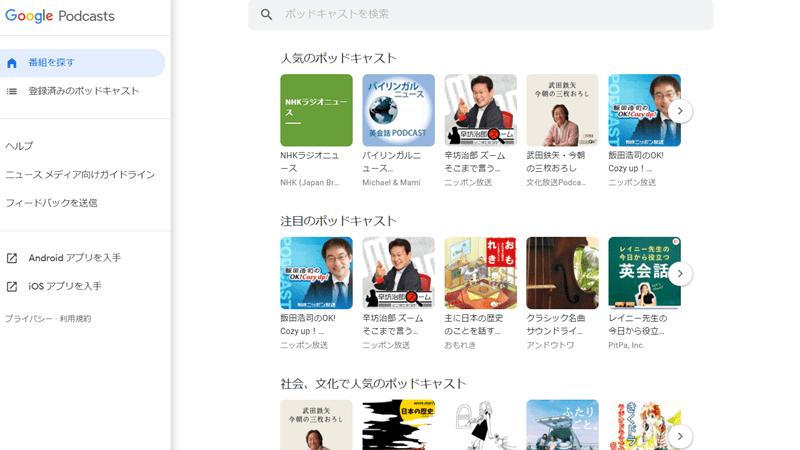Click おもれき publisher text

click(x=460, y=345)
